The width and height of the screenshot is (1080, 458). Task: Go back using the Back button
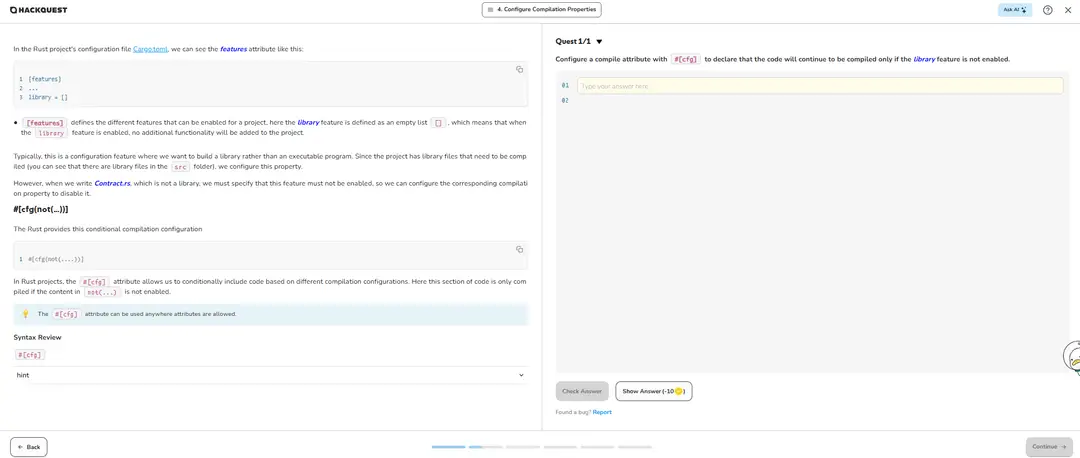(29, 447)
